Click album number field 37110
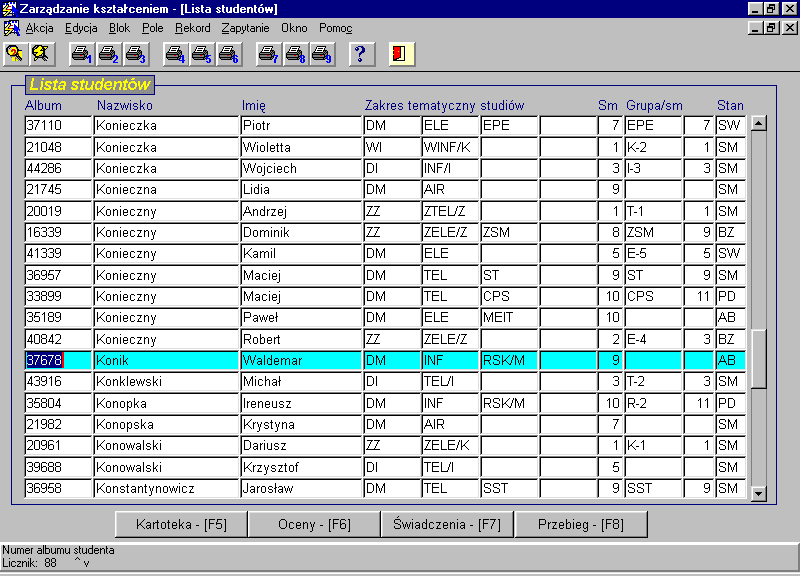Viewport: 800px width, 576px height. [58, 126]
